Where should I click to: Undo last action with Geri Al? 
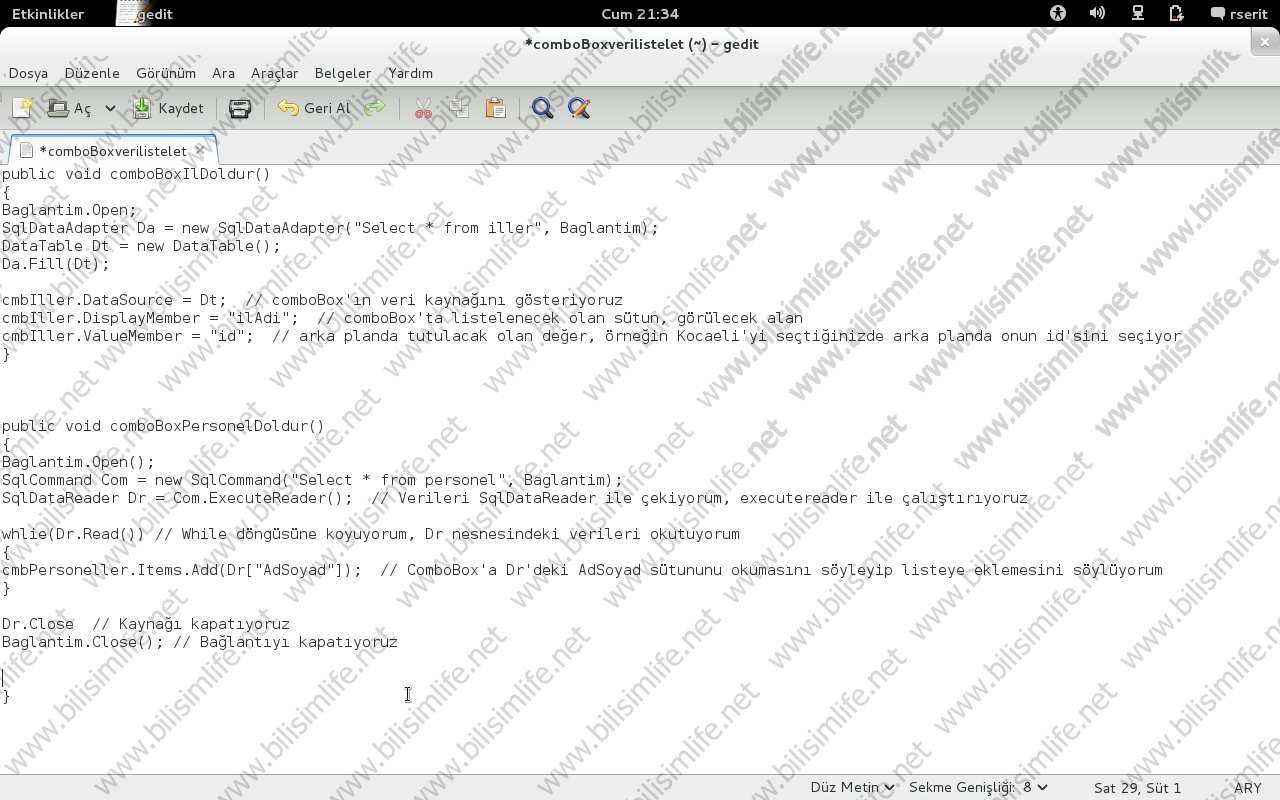(x=314, y=108)
